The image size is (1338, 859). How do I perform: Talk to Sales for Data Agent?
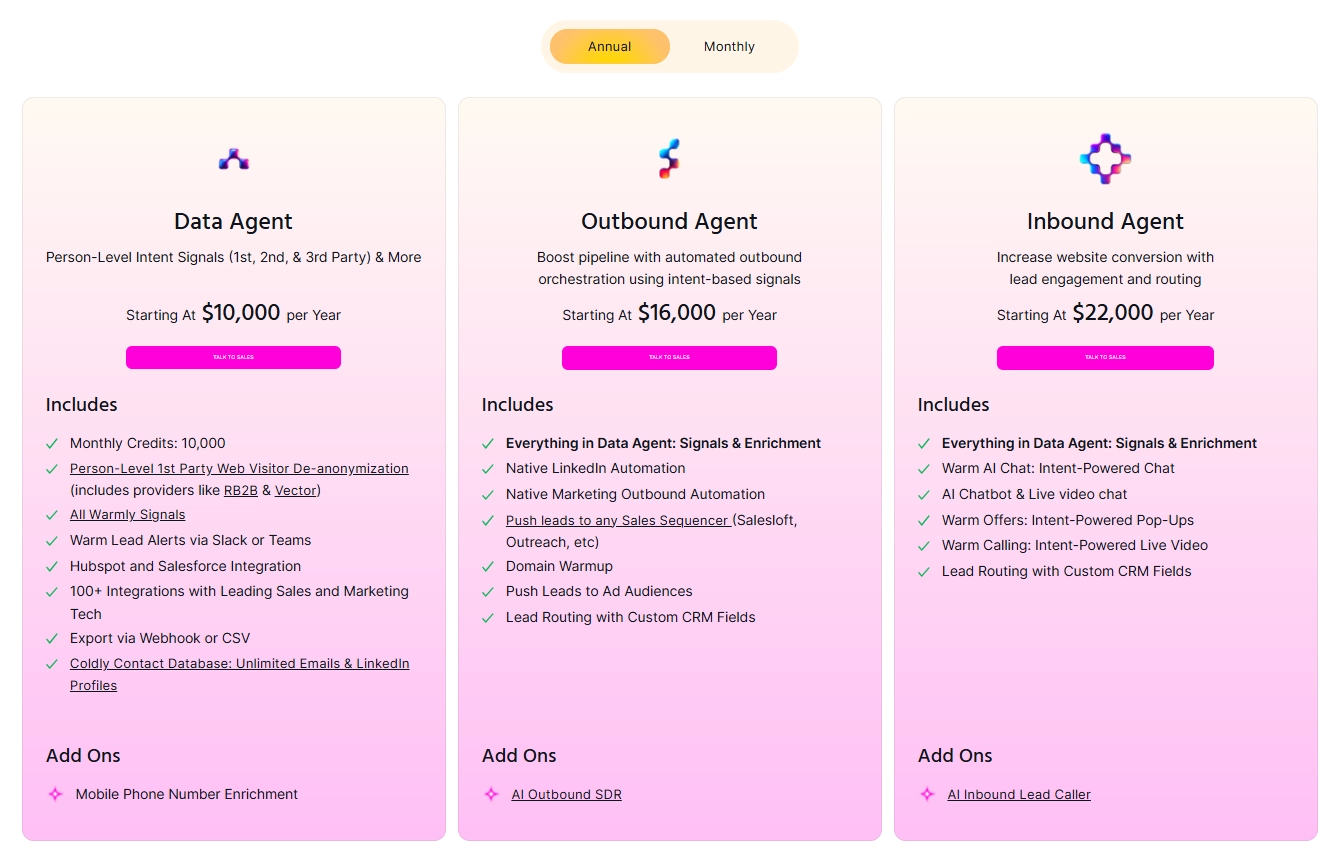(x=233, y=357)
